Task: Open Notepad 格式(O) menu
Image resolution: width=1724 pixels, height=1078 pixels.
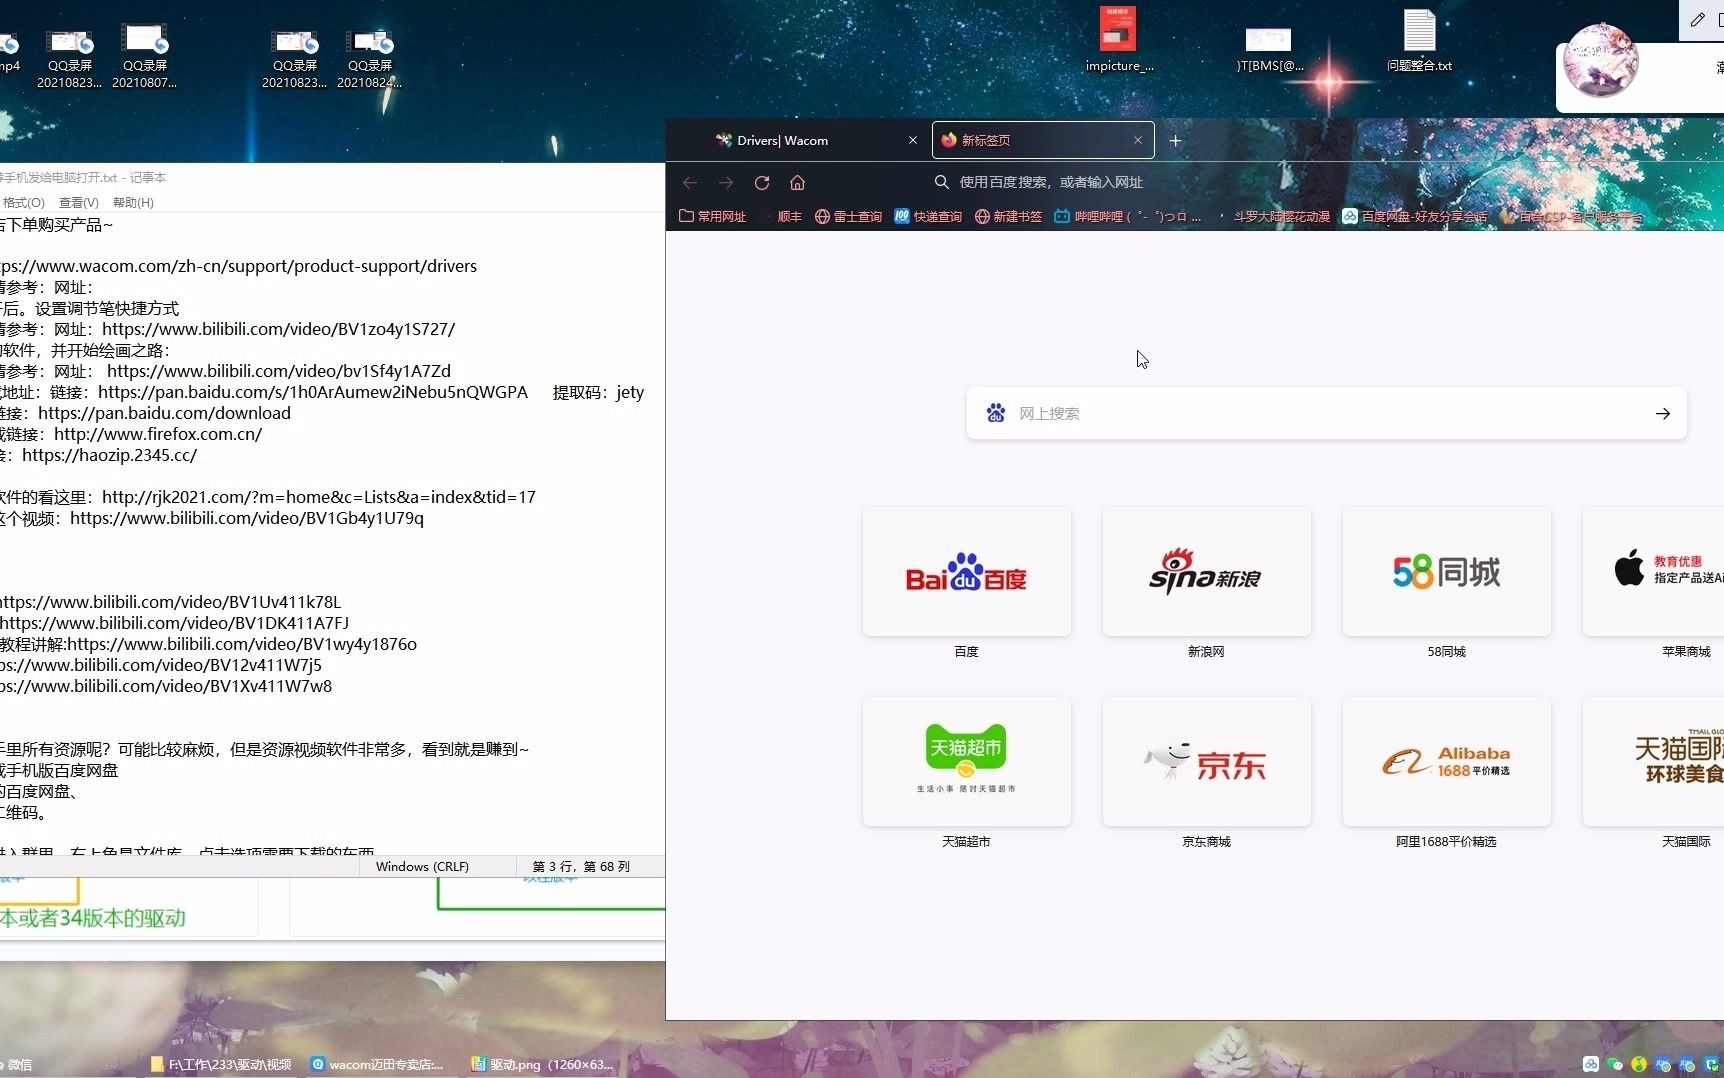Action: point(23,202)
